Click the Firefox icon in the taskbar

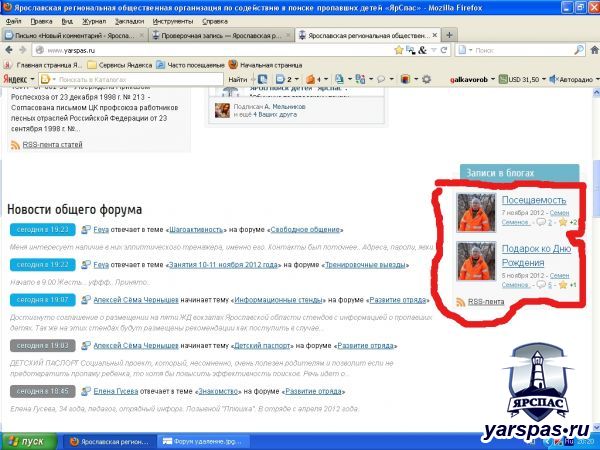72,440
